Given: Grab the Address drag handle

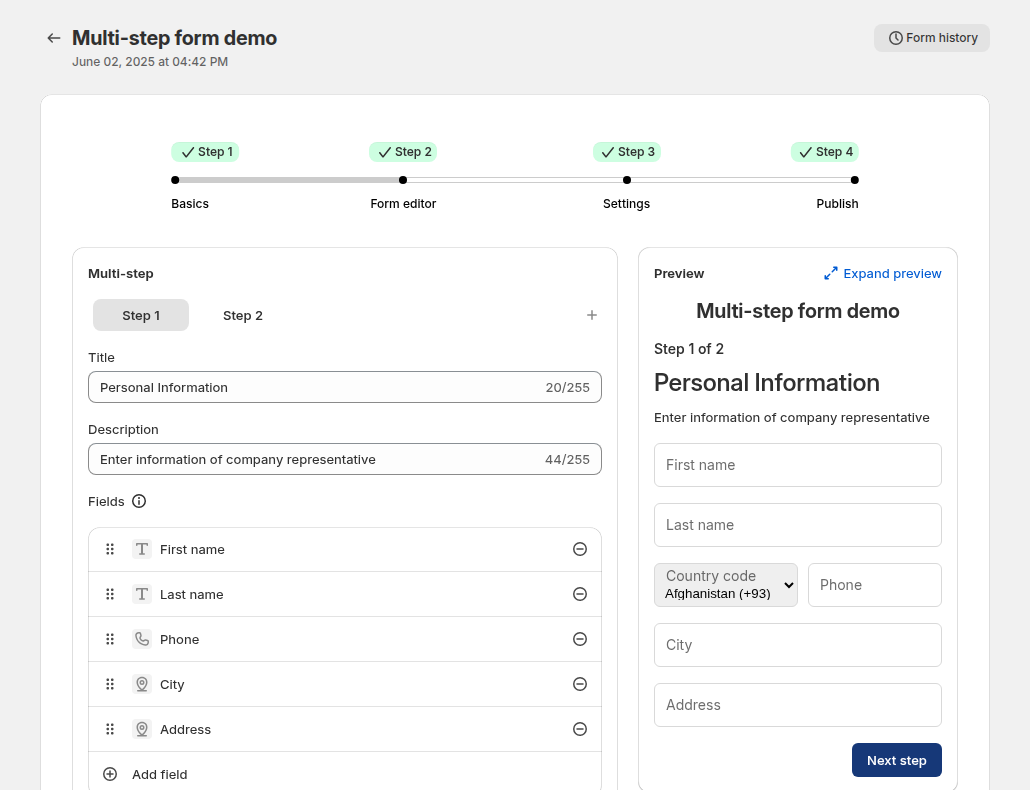Looking at the screenshot, I should pyautogui.click(x=110, y=729).
